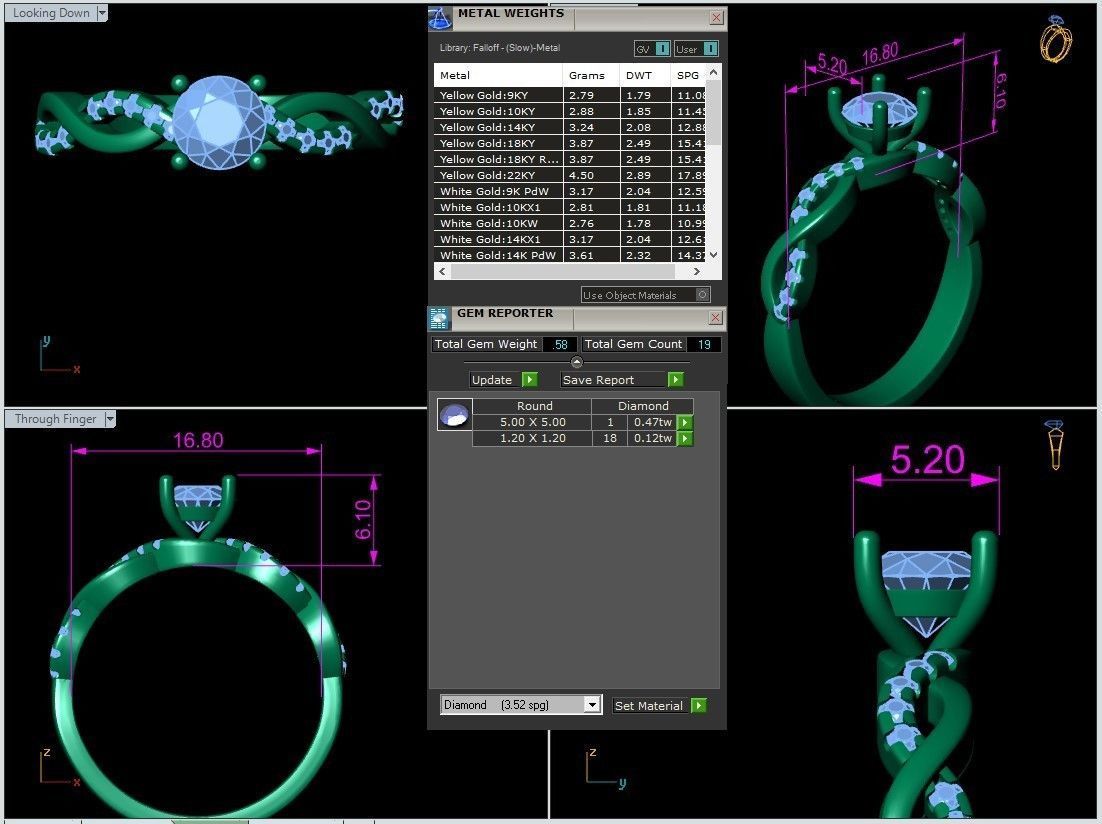
Task: Open the Diamond (3.52 spg) material dropdown
Action: pyautogui.click(x=592, y=704)
